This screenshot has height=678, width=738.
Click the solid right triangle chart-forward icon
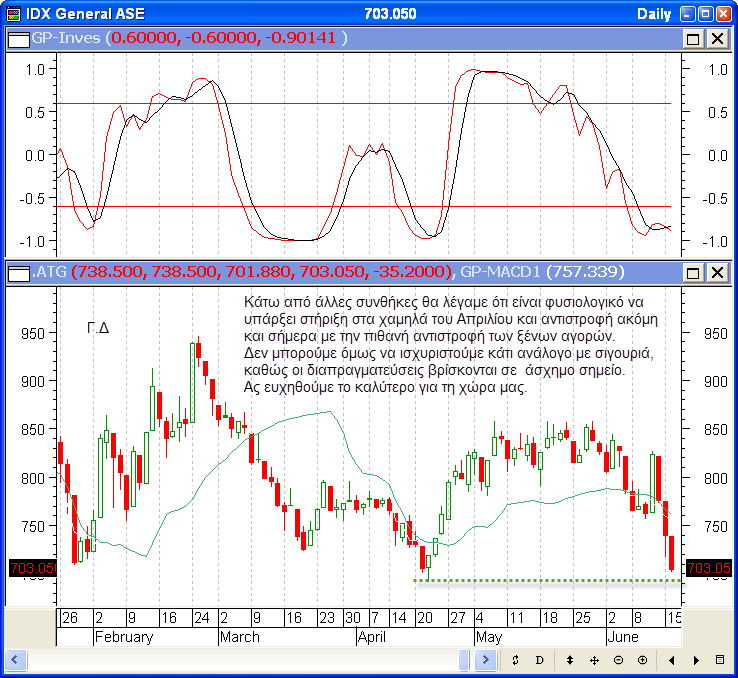coord(696,661)
